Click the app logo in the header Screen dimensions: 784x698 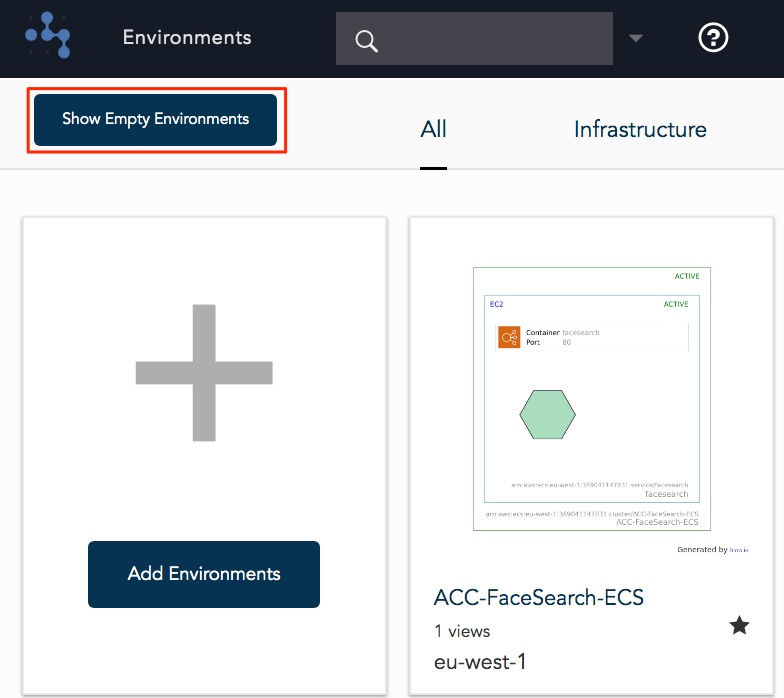coord(48,36)
